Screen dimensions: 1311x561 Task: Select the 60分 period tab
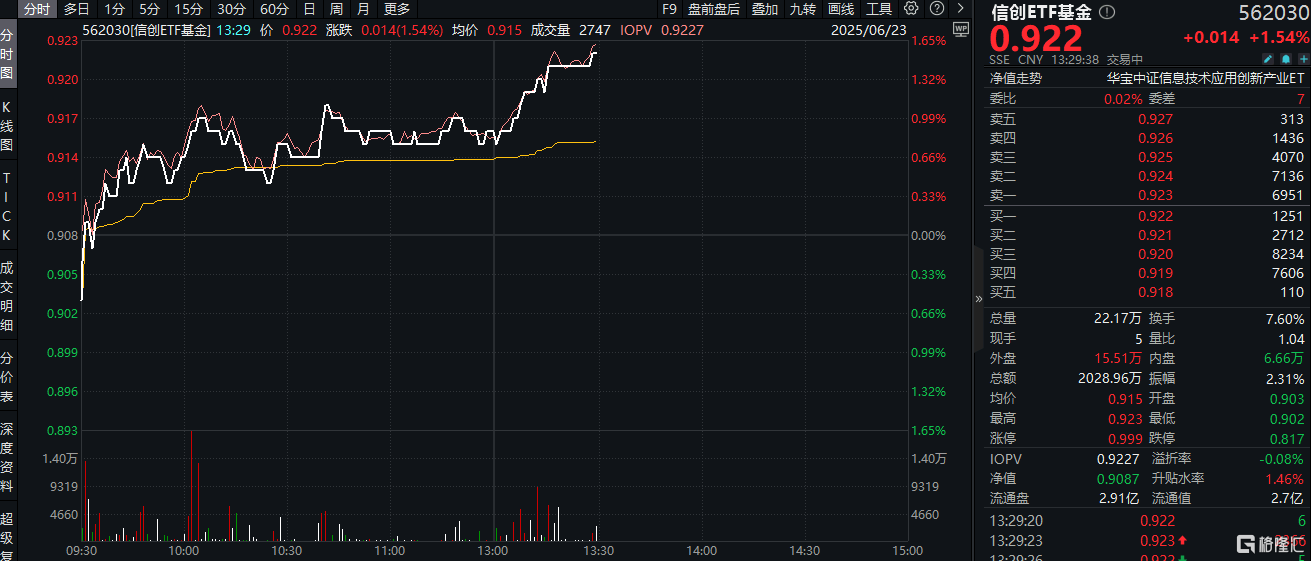tap(274, 9)
